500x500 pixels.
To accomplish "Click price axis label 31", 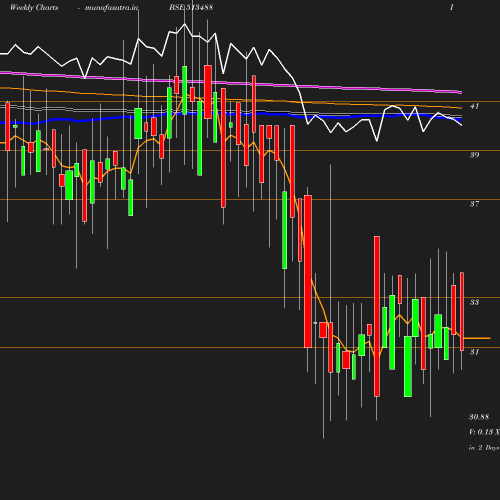I will click(474, 352).
